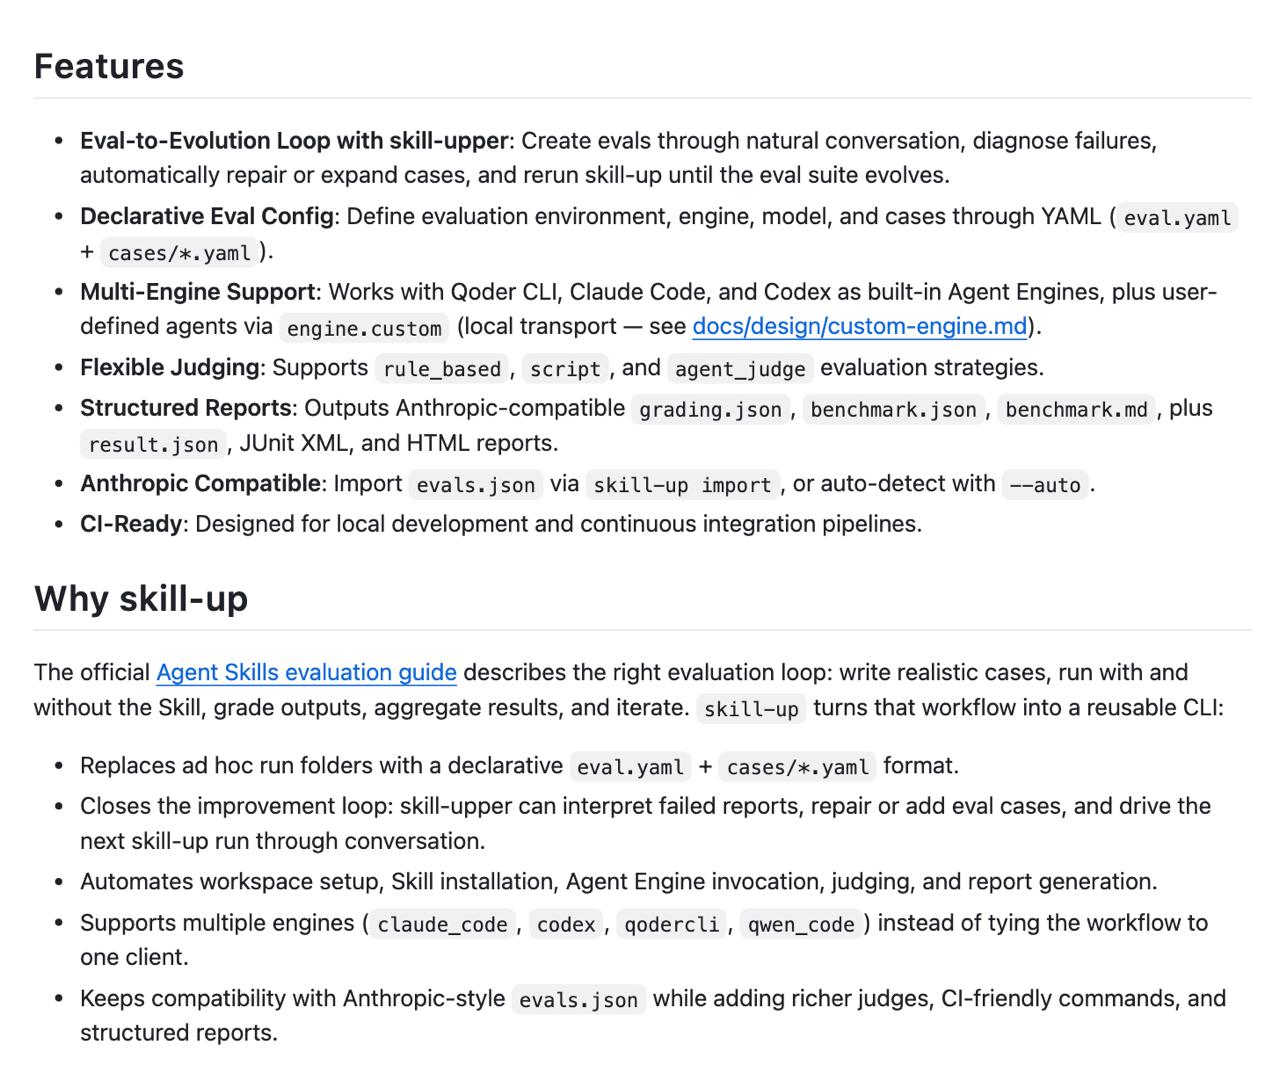Viewport: 1280px width, 1074px height.
Task: Click the rule_based code snippet
Action: [442, 369]
